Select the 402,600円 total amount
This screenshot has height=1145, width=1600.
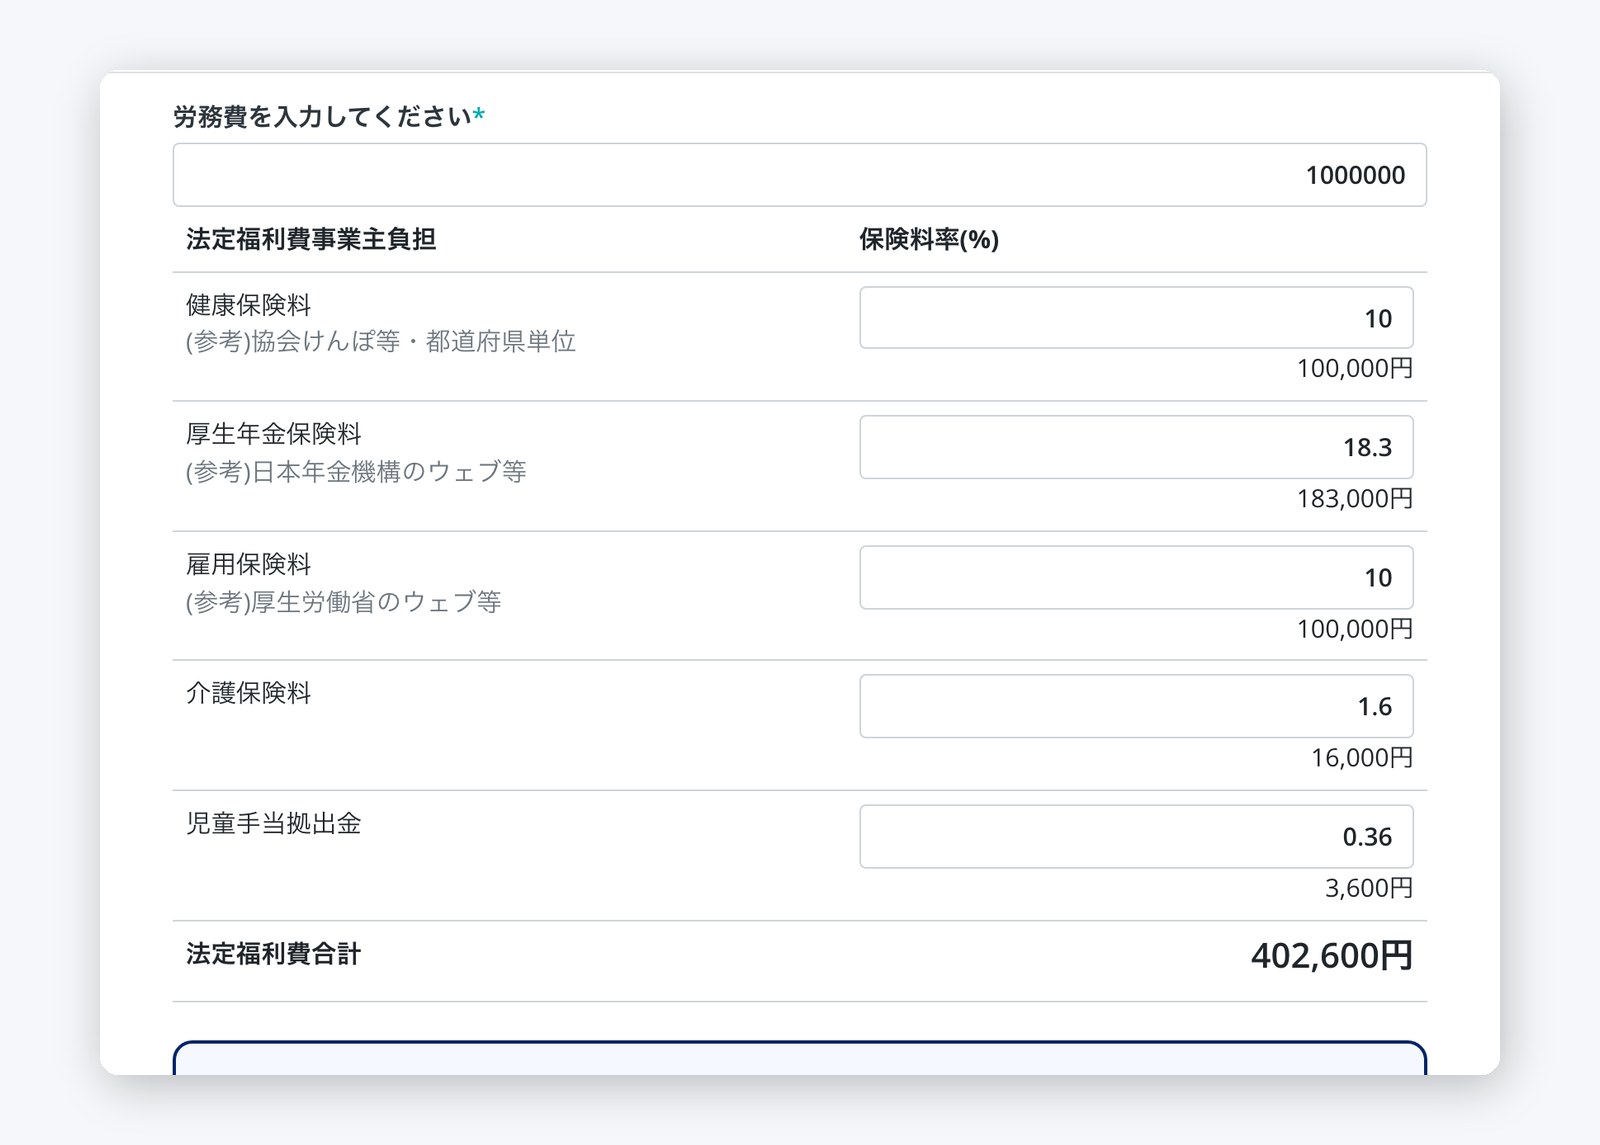coord(1332,956)
